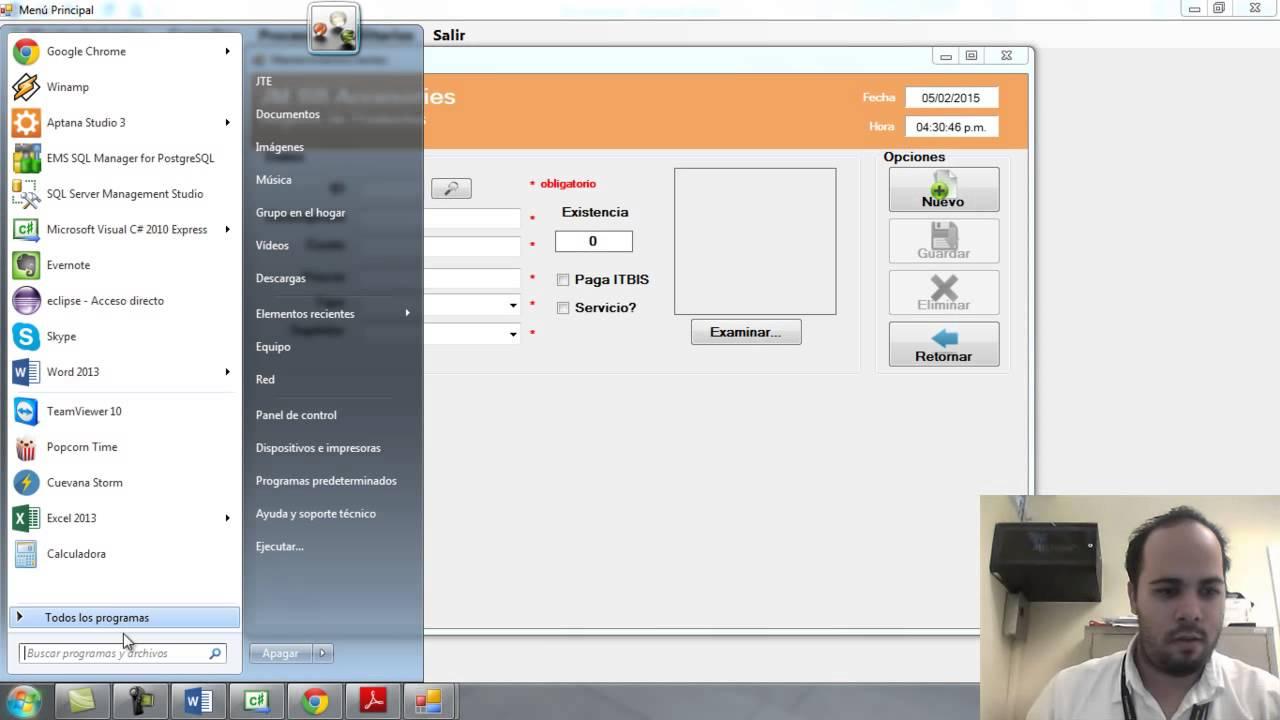The height and width of the screenshot is (720, 1280).
Task: Click the magnifier search button in form
Action: (x=451, y=188)
